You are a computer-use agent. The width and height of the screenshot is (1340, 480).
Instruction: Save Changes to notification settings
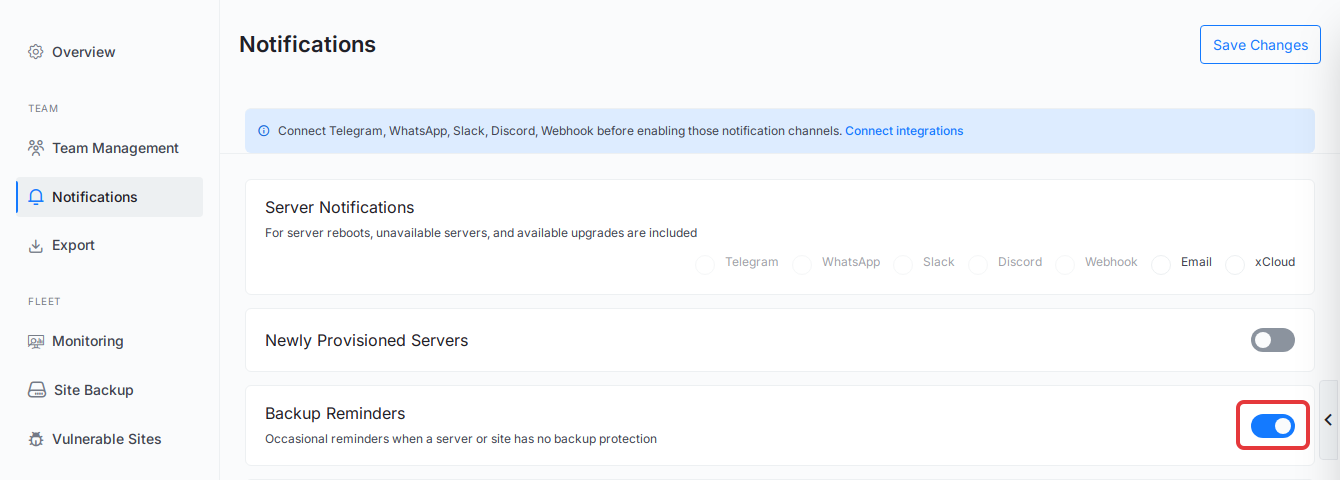[x=1260, y=45]
